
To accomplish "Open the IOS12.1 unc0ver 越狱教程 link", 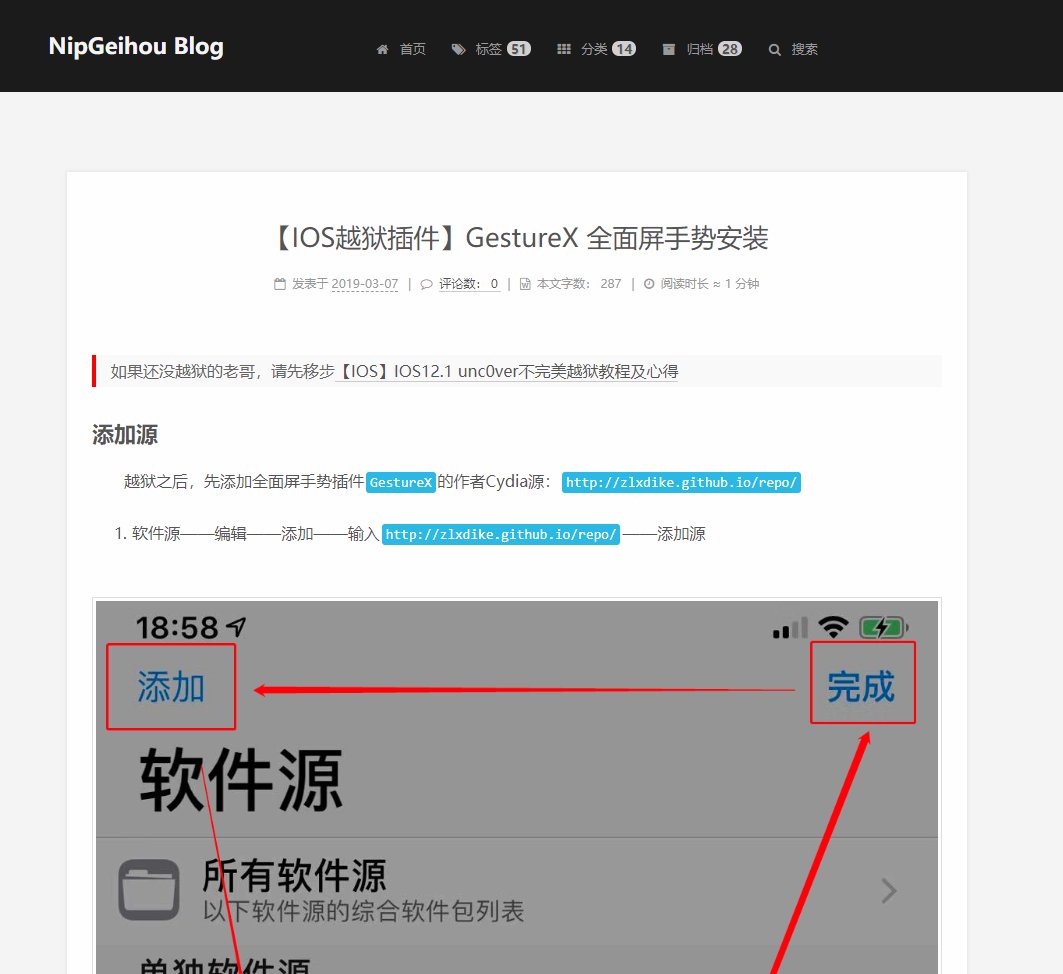I will 507,371.
